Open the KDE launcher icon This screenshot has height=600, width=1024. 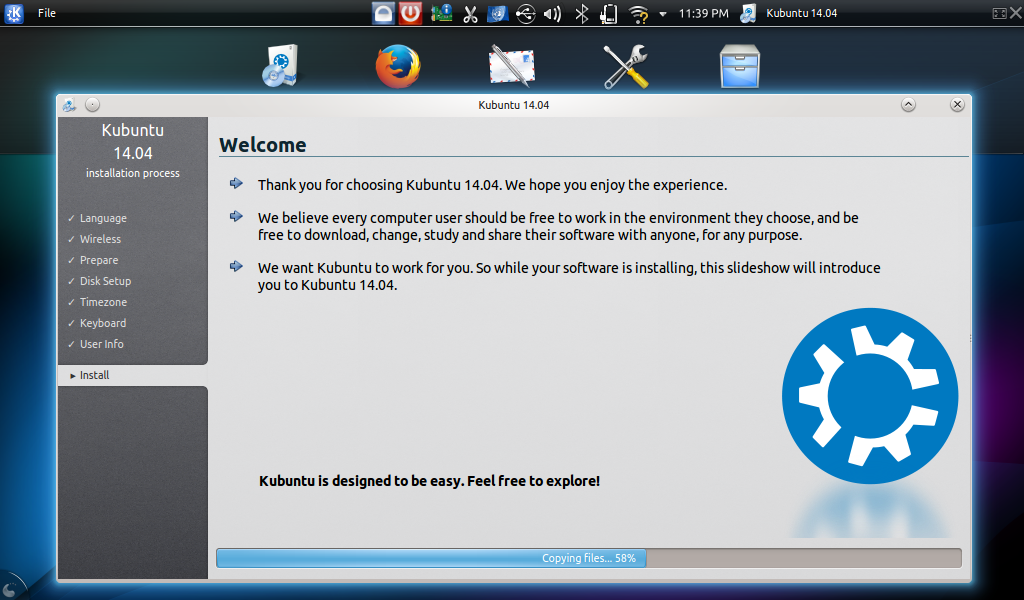14,13
